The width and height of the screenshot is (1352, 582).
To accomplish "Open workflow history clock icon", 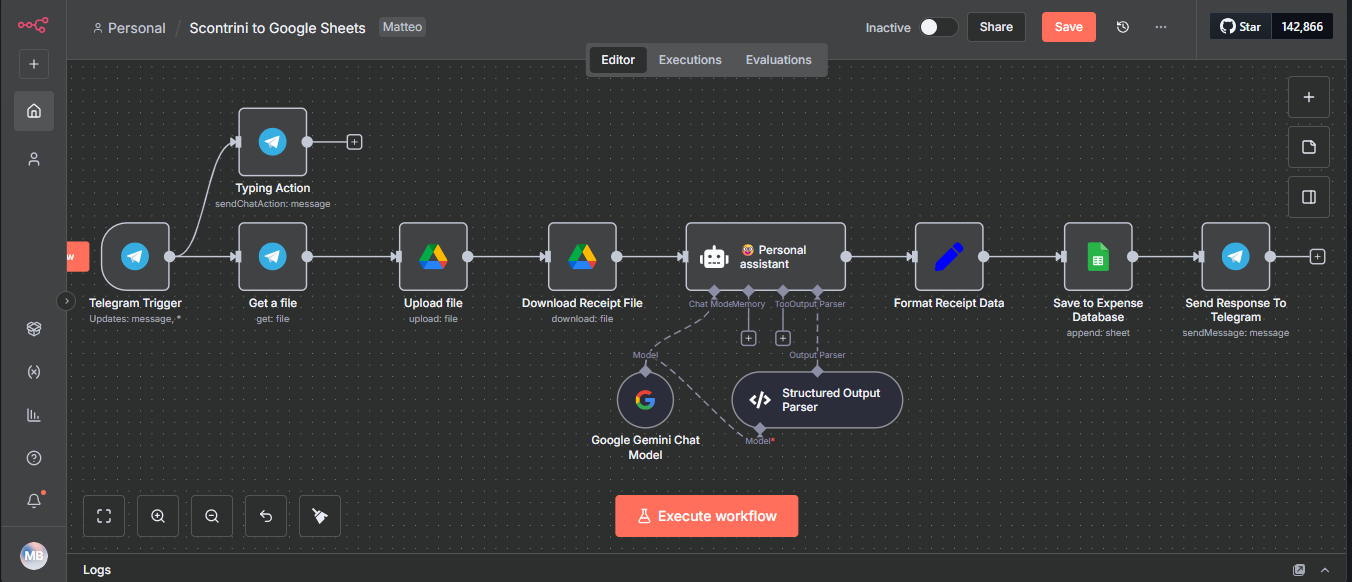I will (1123, 27).
